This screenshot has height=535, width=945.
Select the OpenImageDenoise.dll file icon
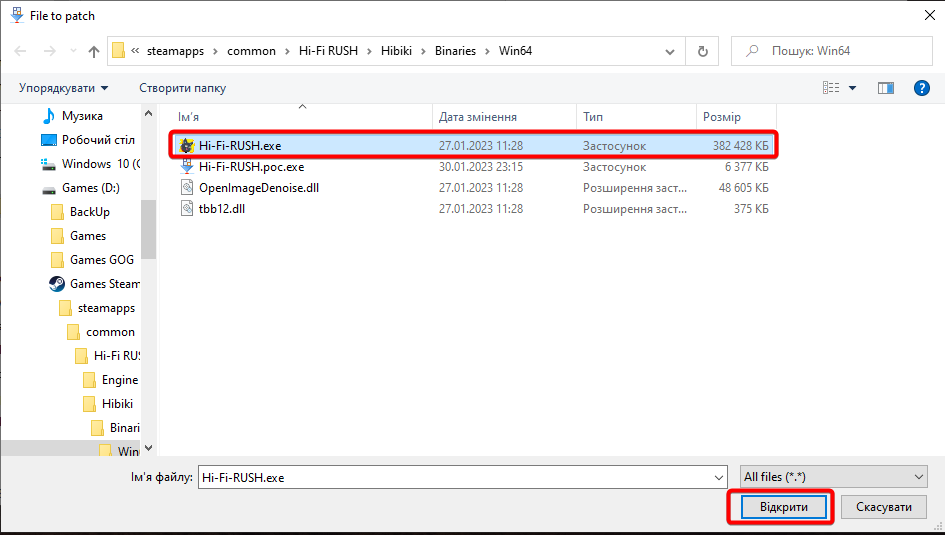187,188
